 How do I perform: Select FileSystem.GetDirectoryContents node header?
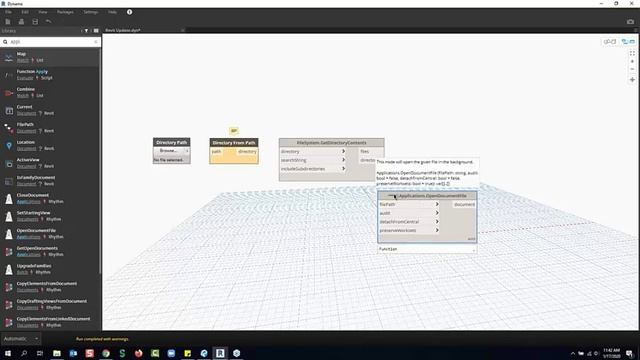point(331,143)
